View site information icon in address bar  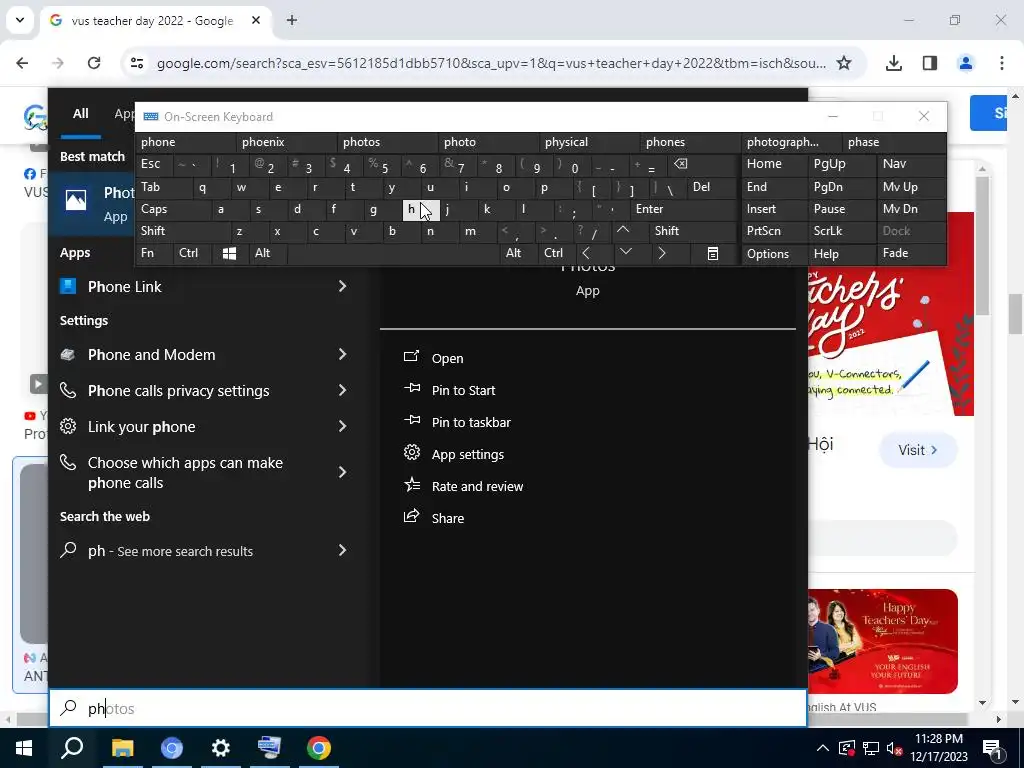pos(137,63)
